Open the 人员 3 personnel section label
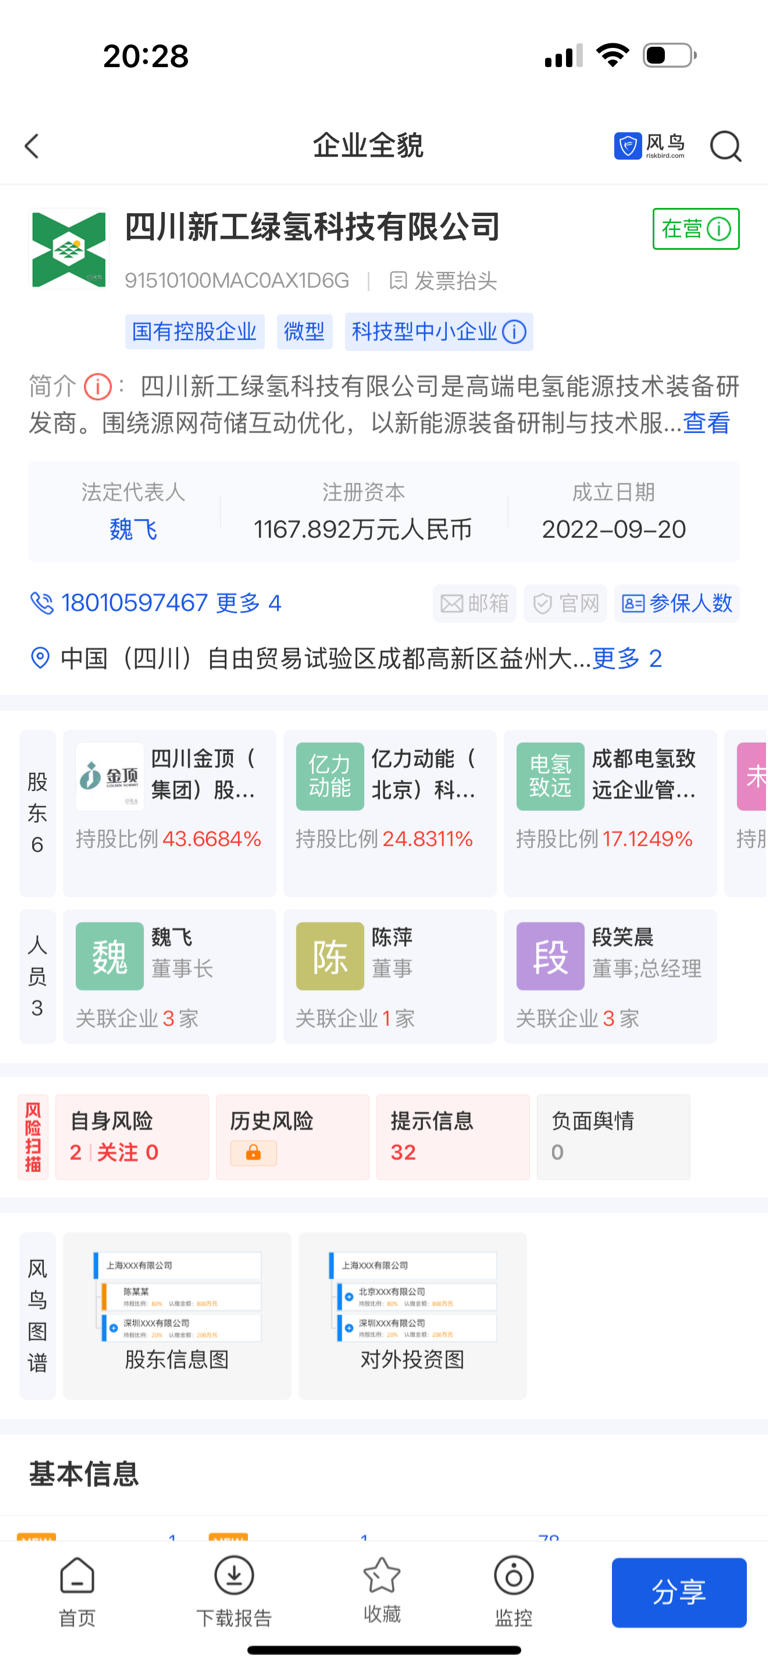The width and height of the screenshot is (768, 1669). [37, 976]
